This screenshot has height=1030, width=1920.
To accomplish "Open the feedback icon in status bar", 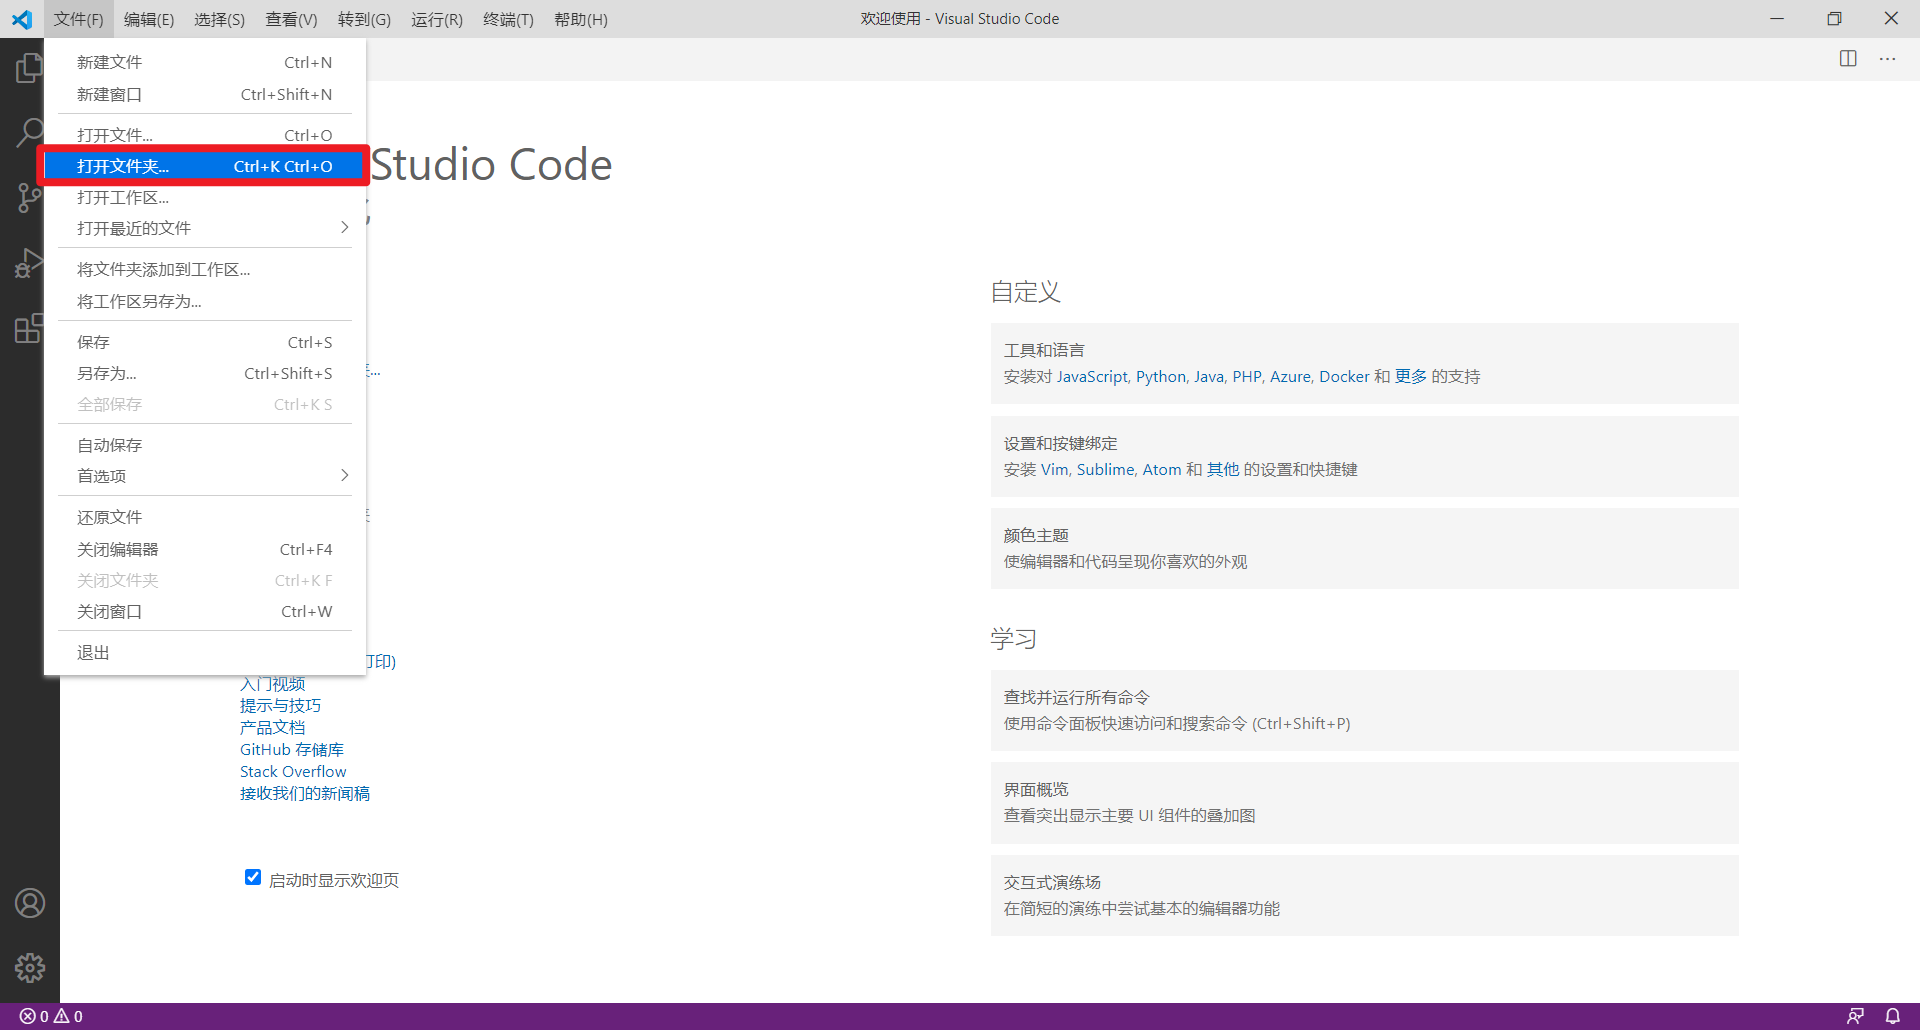I will 1855,1016.
